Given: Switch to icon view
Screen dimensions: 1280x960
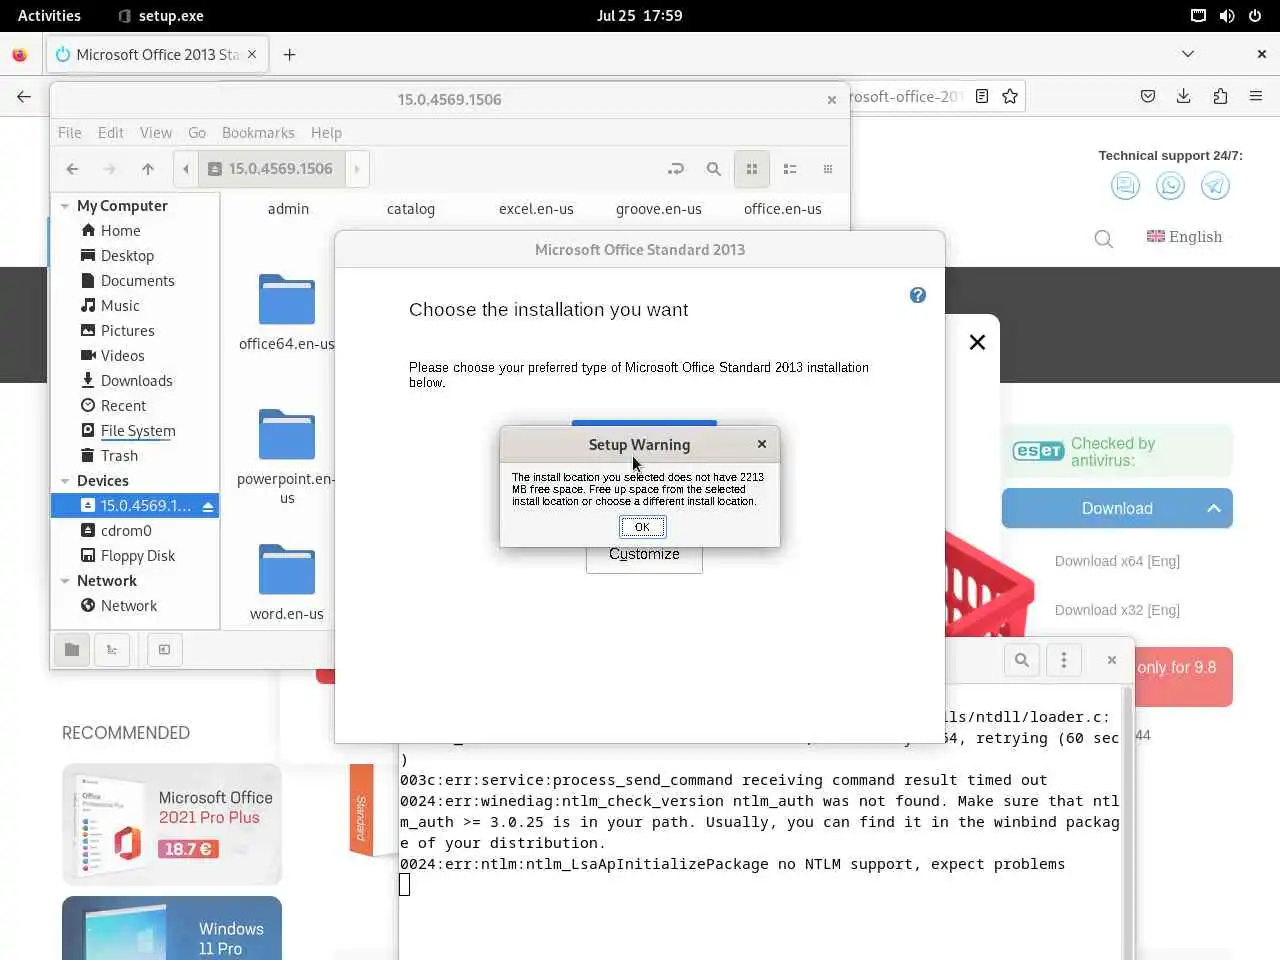Looking at the screenshot, I should tap(752, 169).
